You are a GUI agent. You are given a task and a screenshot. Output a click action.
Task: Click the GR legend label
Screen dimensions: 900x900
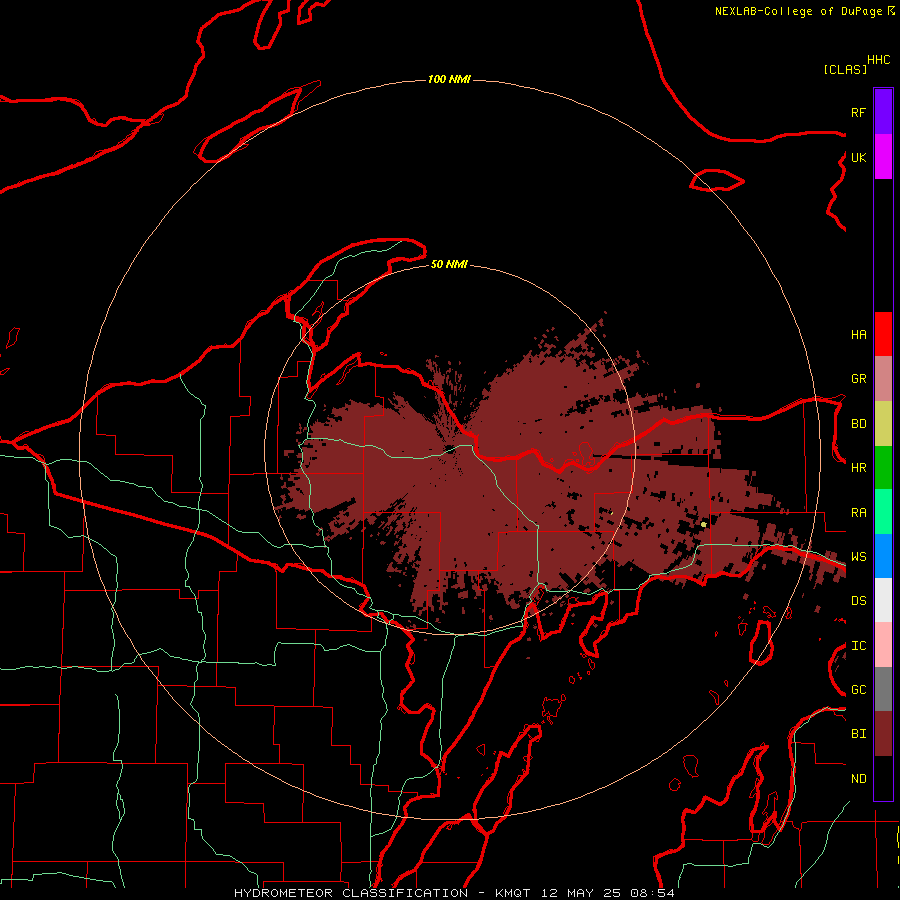[x=858, y=379]
